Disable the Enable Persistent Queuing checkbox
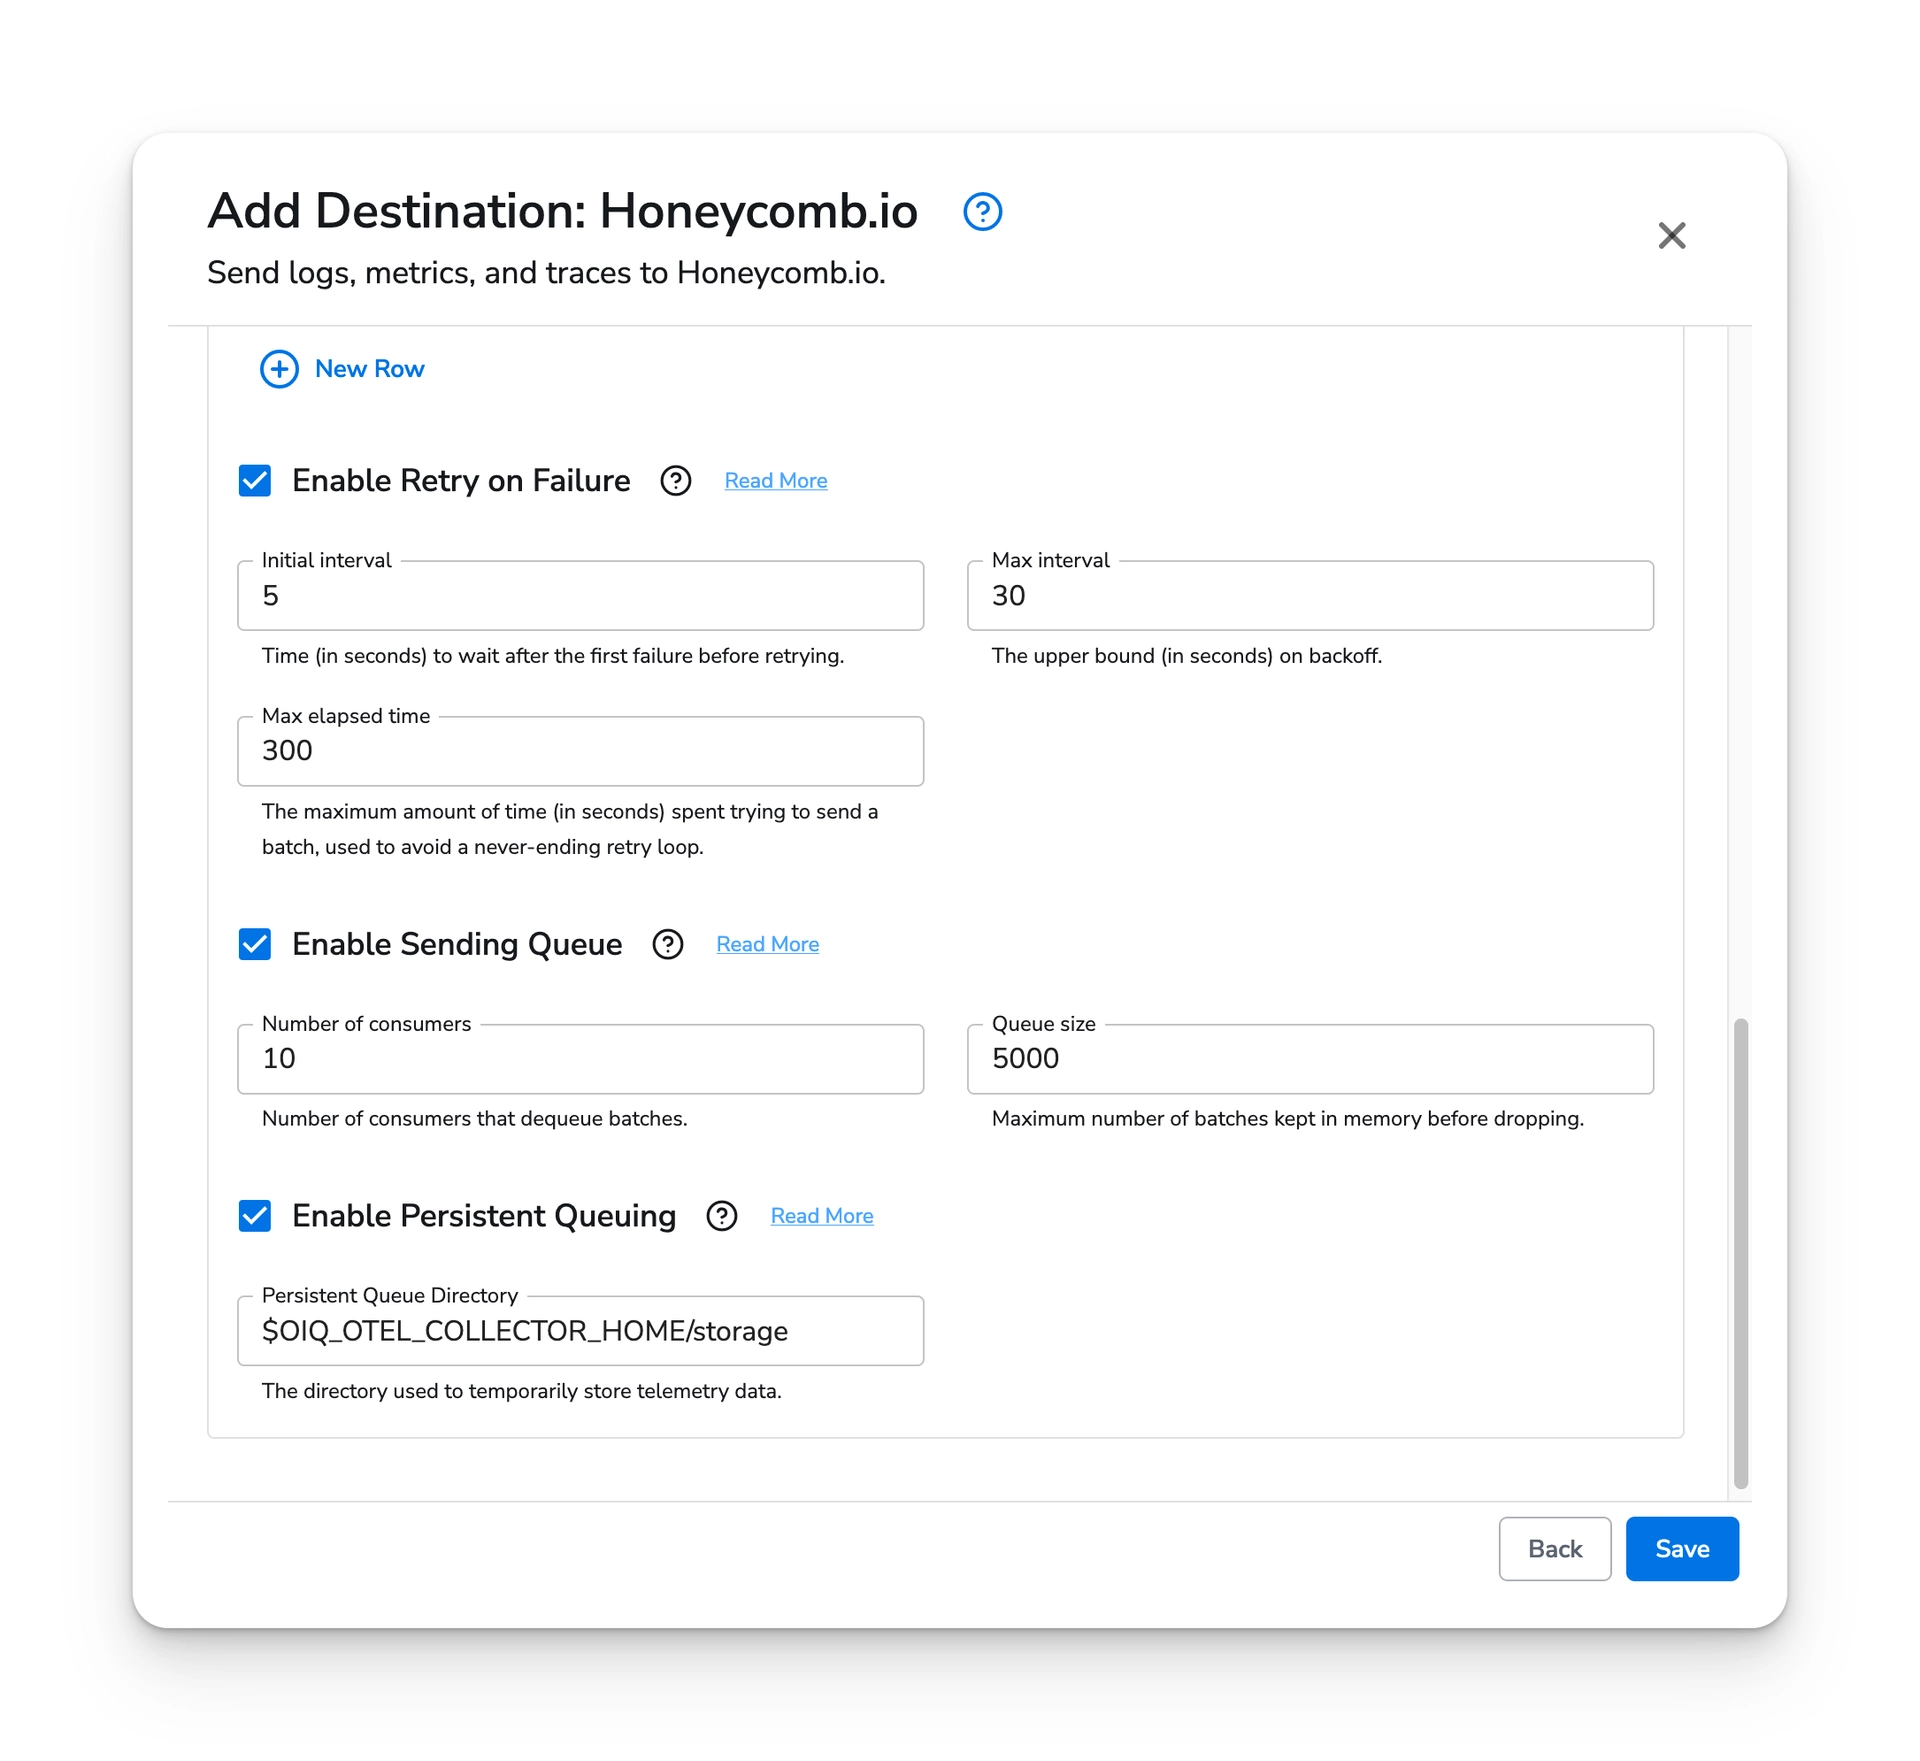This screenshot has width=1920, height=1761. click(x=255, y=1216)
